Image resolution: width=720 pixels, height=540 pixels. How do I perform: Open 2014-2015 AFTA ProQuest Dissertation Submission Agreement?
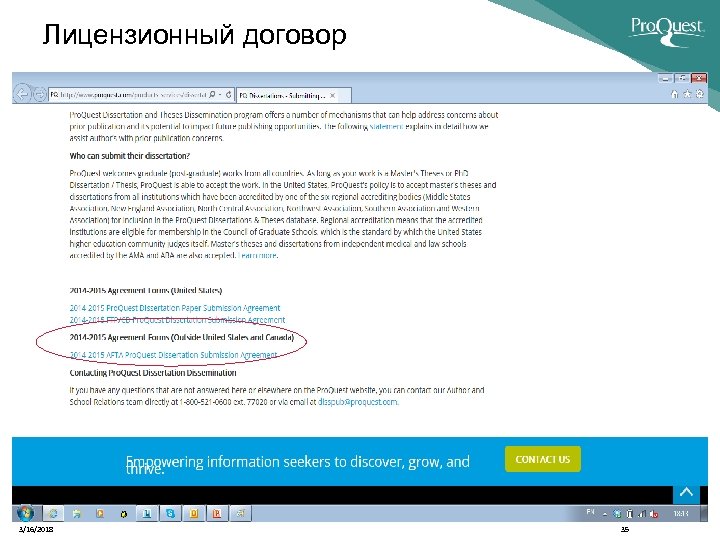click(173, 355)
